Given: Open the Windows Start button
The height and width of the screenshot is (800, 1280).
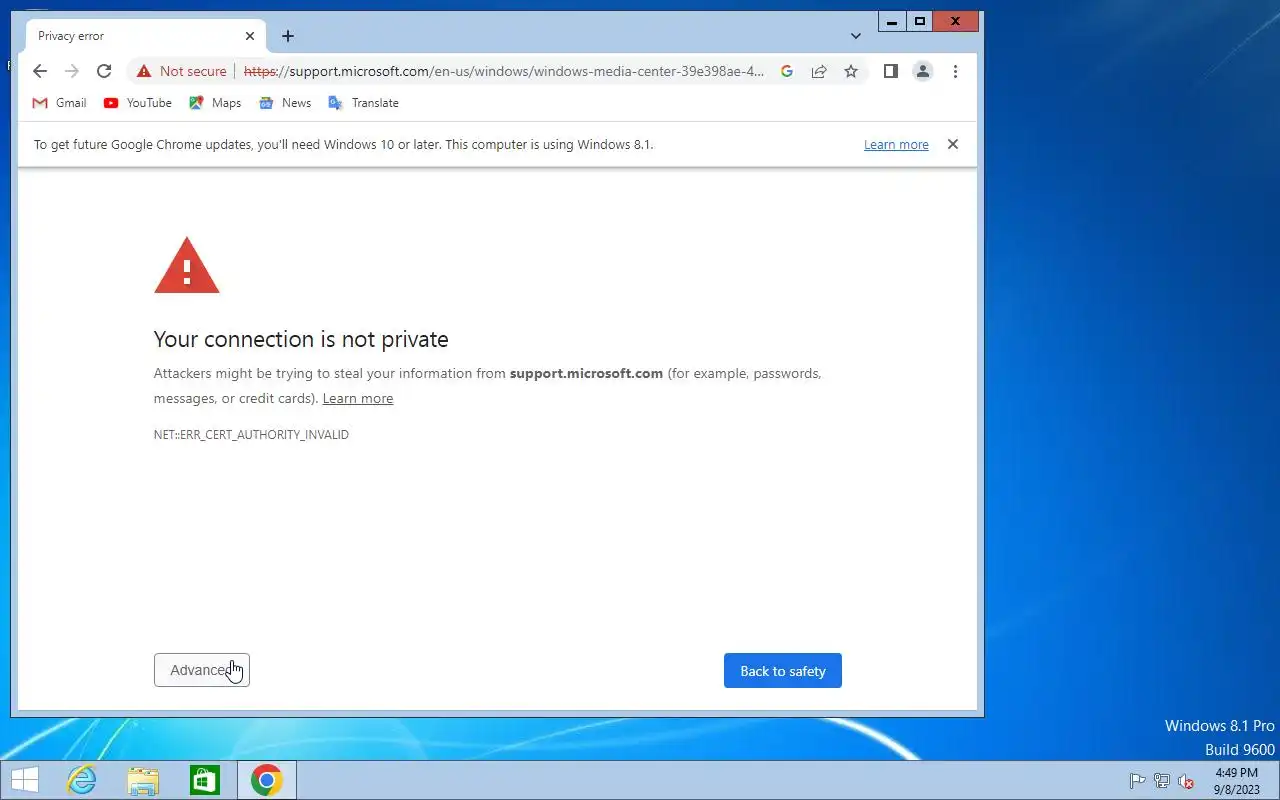Looking at the screenshot, I should point(25,780).
